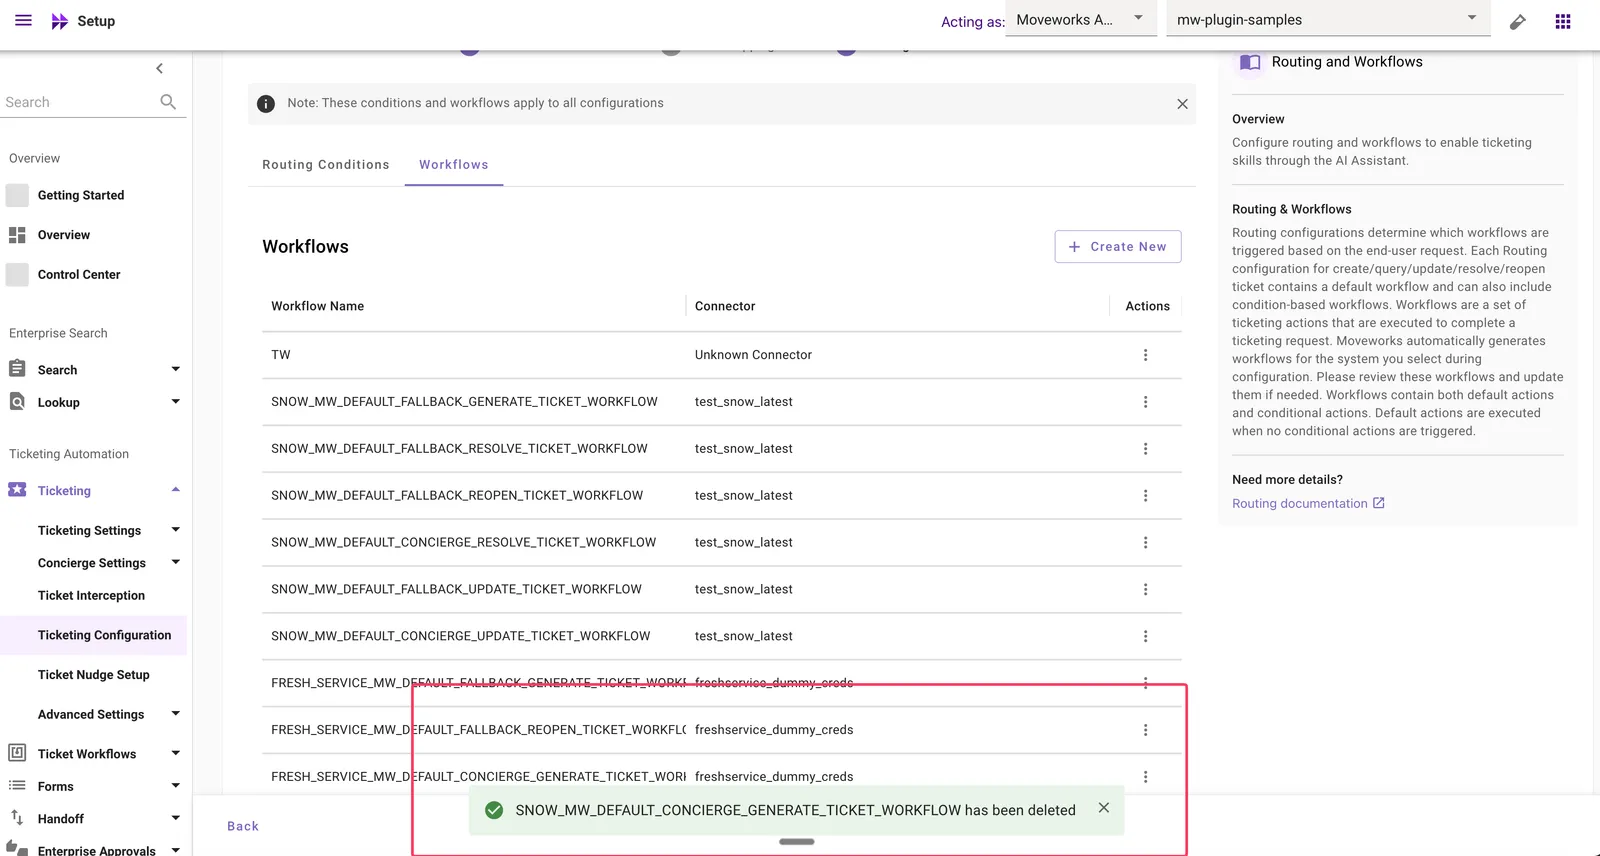Image resolution: width=1600 pixels, height=856 pixels.
Task: Open the hamburger navigation menu
Action: 23,20
